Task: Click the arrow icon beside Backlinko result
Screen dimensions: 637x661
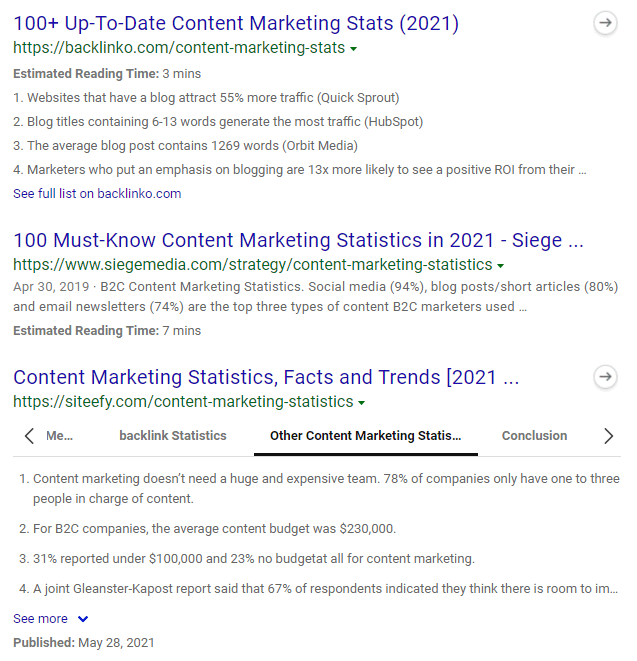Action: (605, 23)
